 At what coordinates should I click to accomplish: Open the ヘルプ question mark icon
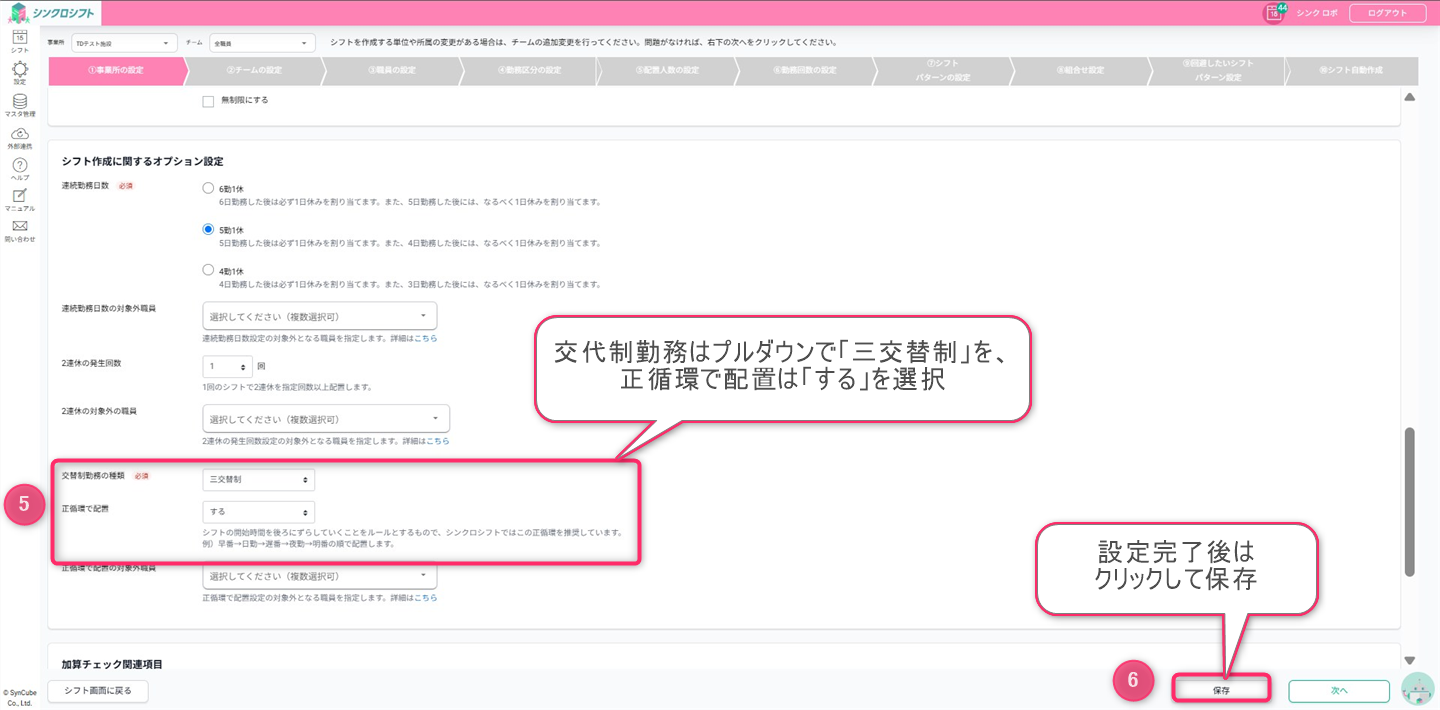tap(19, 165)
